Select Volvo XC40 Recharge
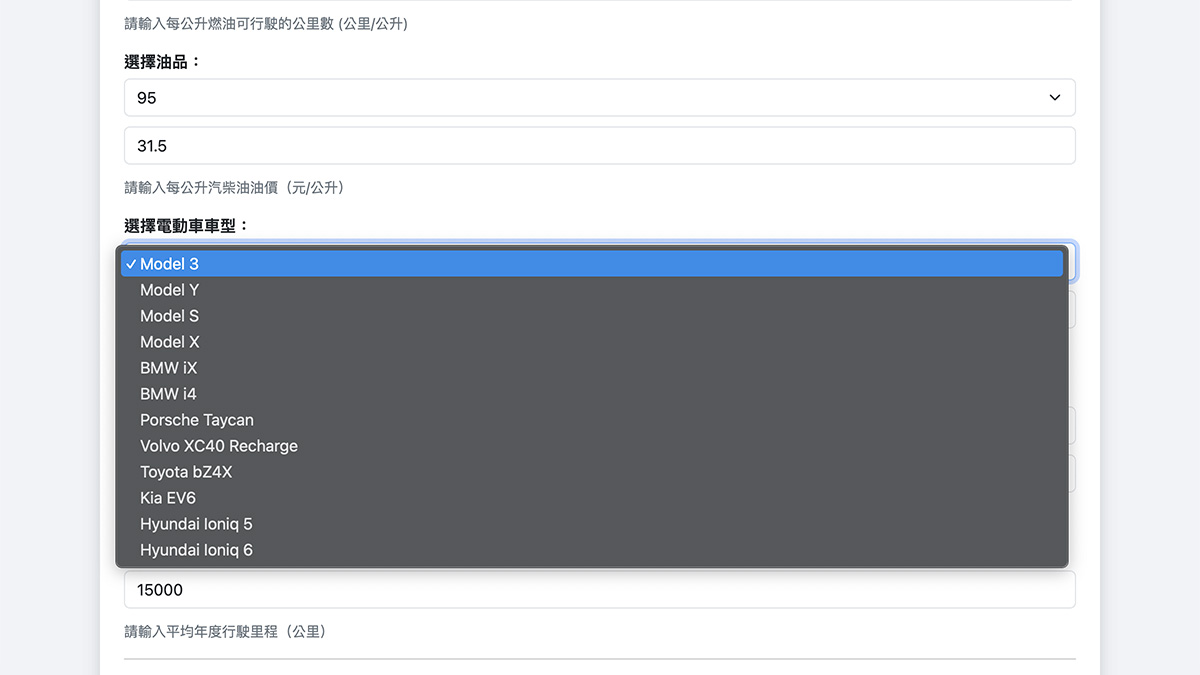The height and width of the screenshot is (675, 1200). coord(592,446)
